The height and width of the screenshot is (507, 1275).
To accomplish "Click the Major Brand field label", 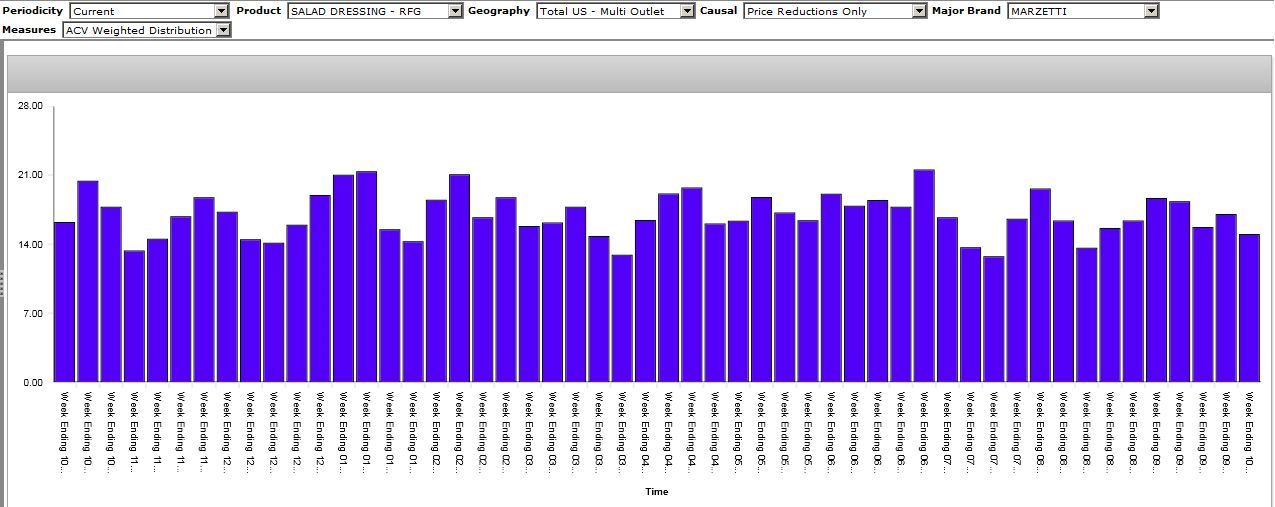I will 966,11.
